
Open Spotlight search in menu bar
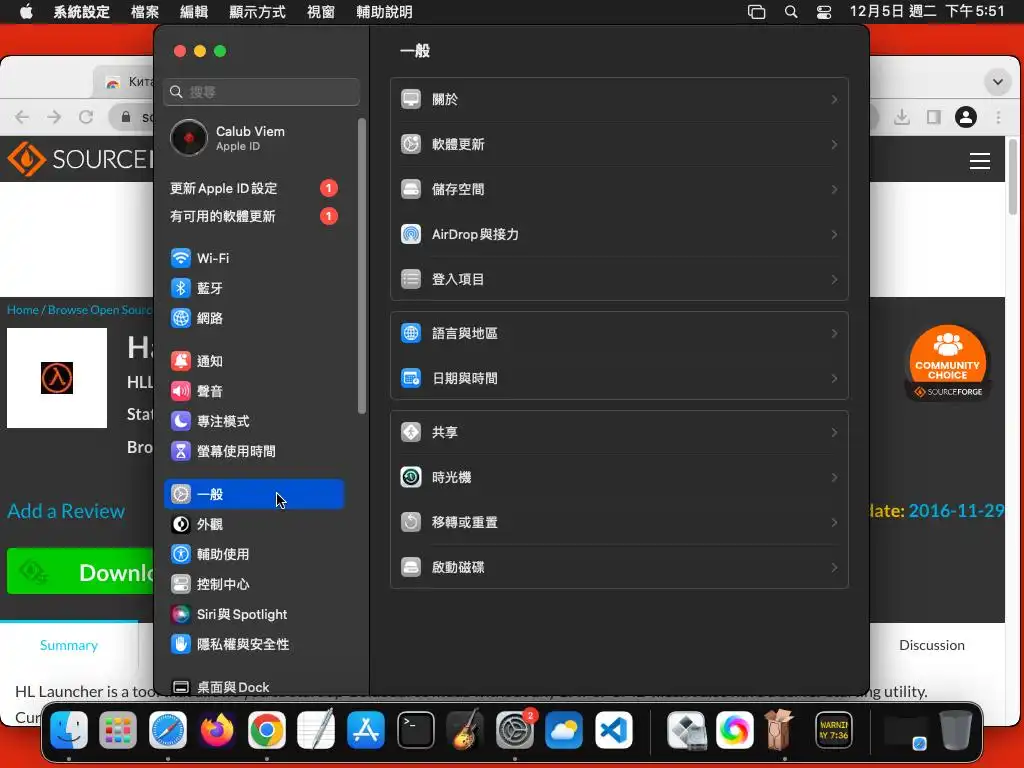791,12
